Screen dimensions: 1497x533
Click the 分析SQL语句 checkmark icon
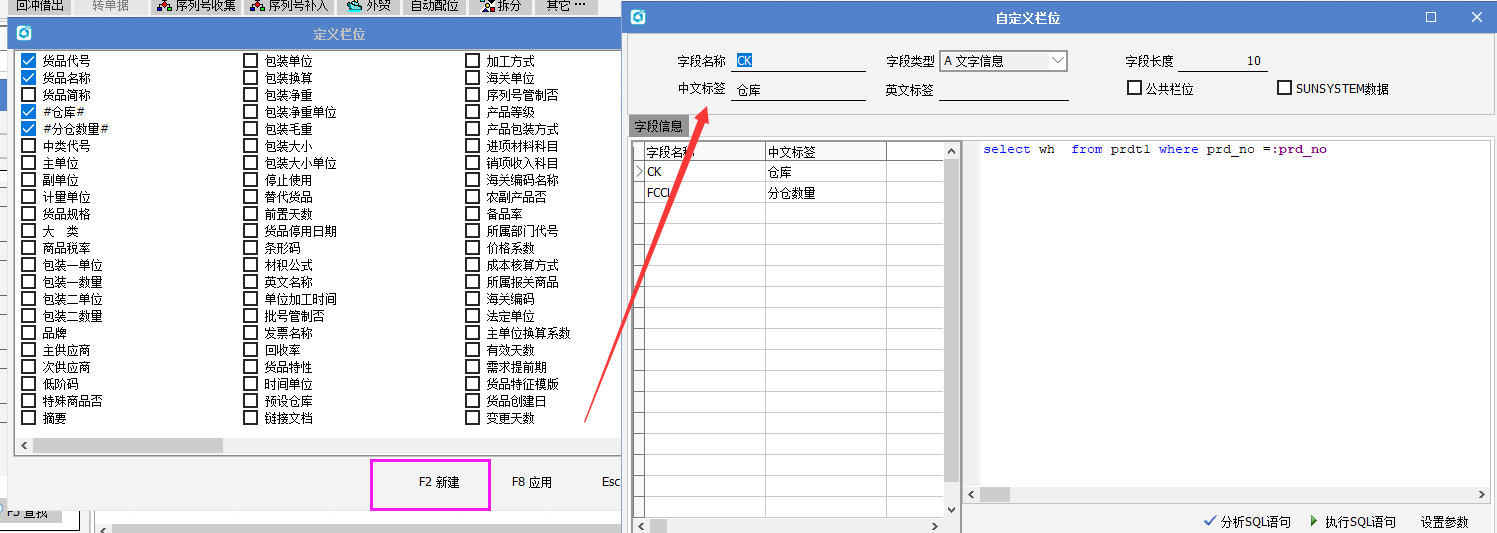click(x=1211, y=521)
